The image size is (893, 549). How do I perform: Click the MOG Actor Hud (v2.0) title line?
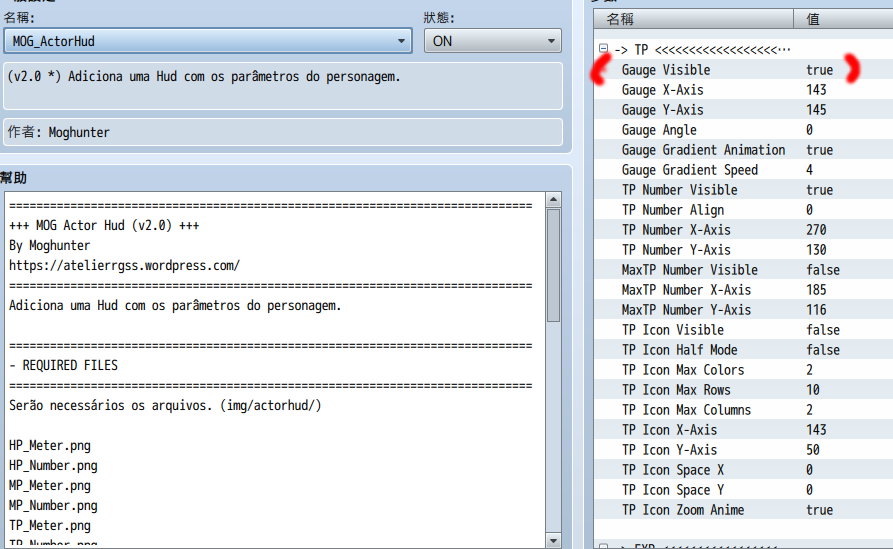pos(104,226)
